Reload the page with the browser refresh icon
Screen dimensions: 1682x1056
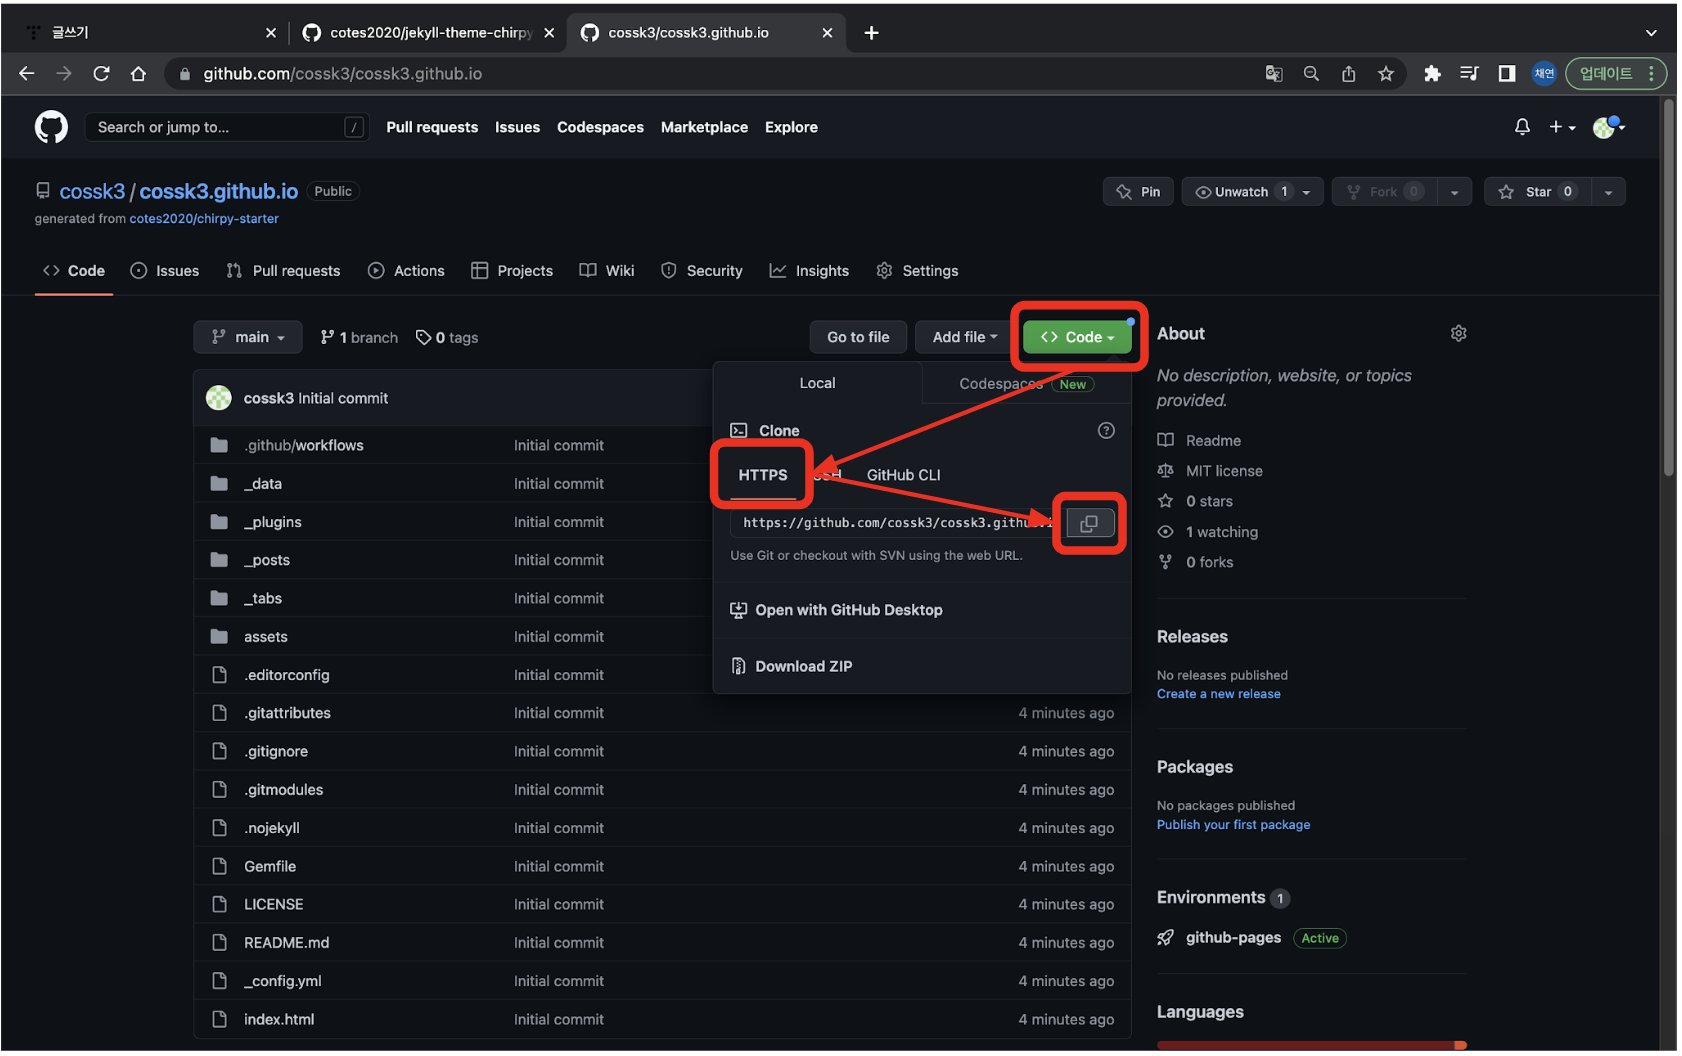(x=101, y=73)
